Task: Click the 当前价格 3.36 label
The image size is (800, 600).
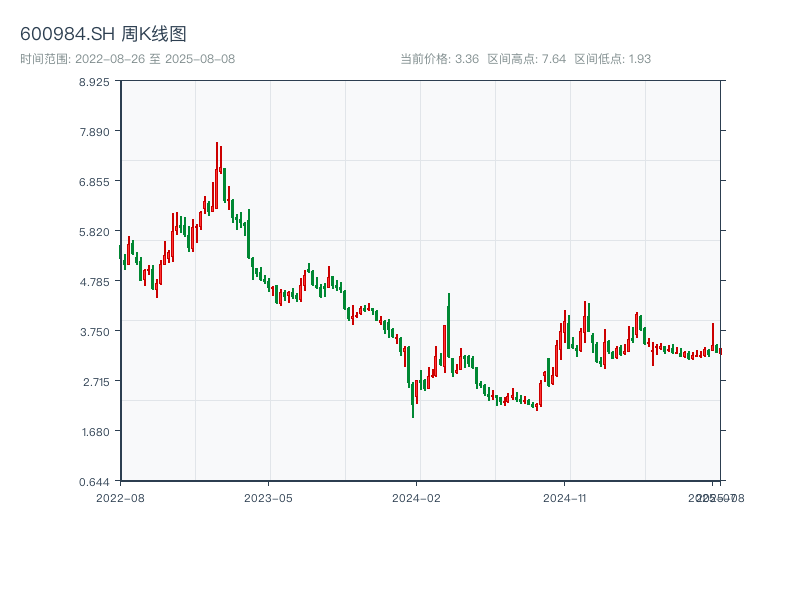Action: pos(439,59)
